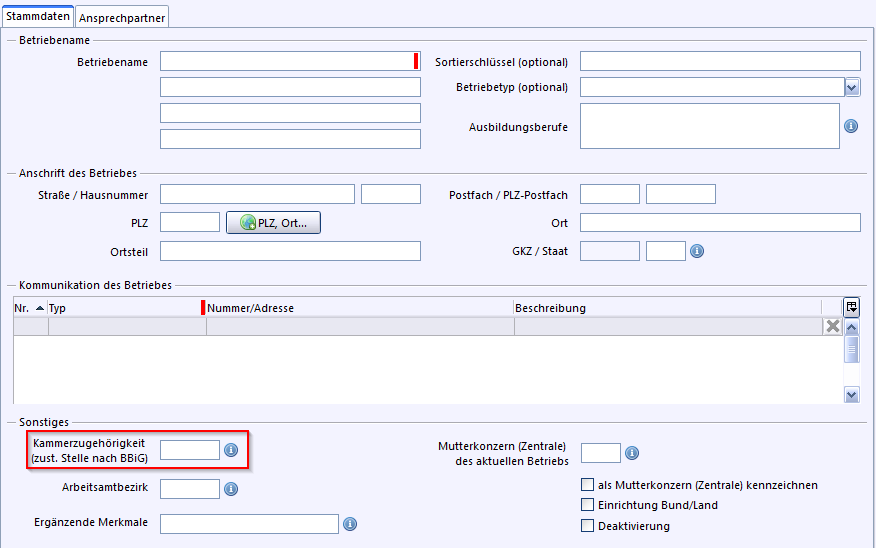Click info icon beside Ergänzende Merkmale
The height and width of the screenshot is (548, 877).
(x=350, y=524)
